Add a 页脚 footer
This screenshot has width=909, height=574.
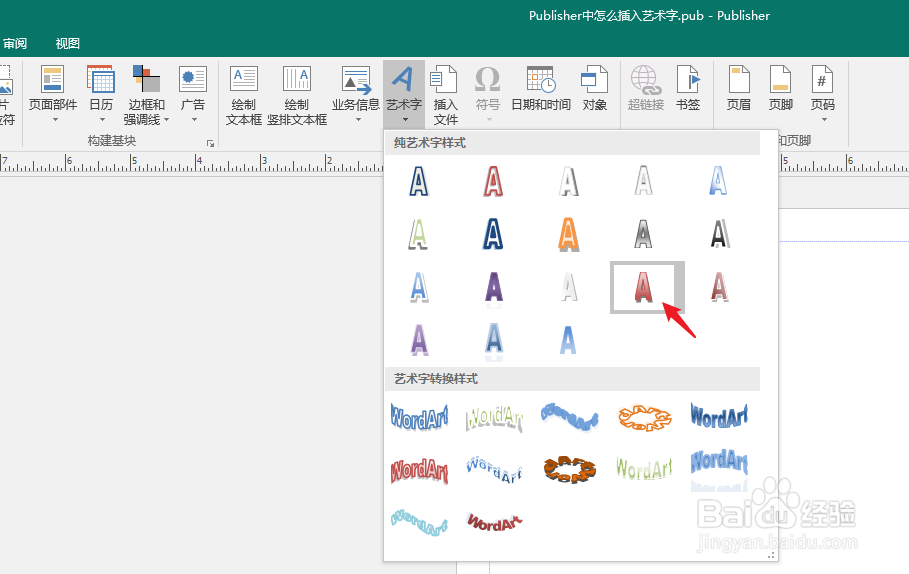coord(780,87)
